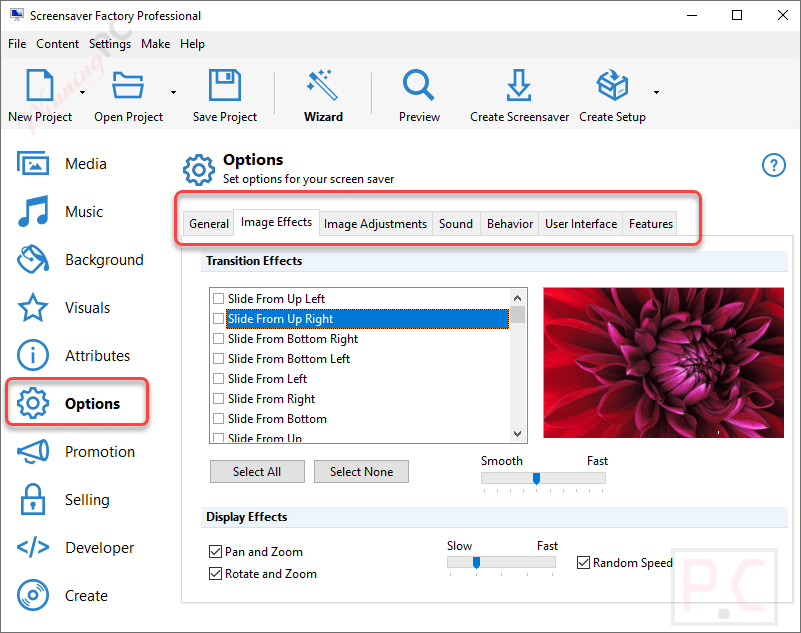Click the Create Screensaver download icon
The image size is (801, 633).
519,85
